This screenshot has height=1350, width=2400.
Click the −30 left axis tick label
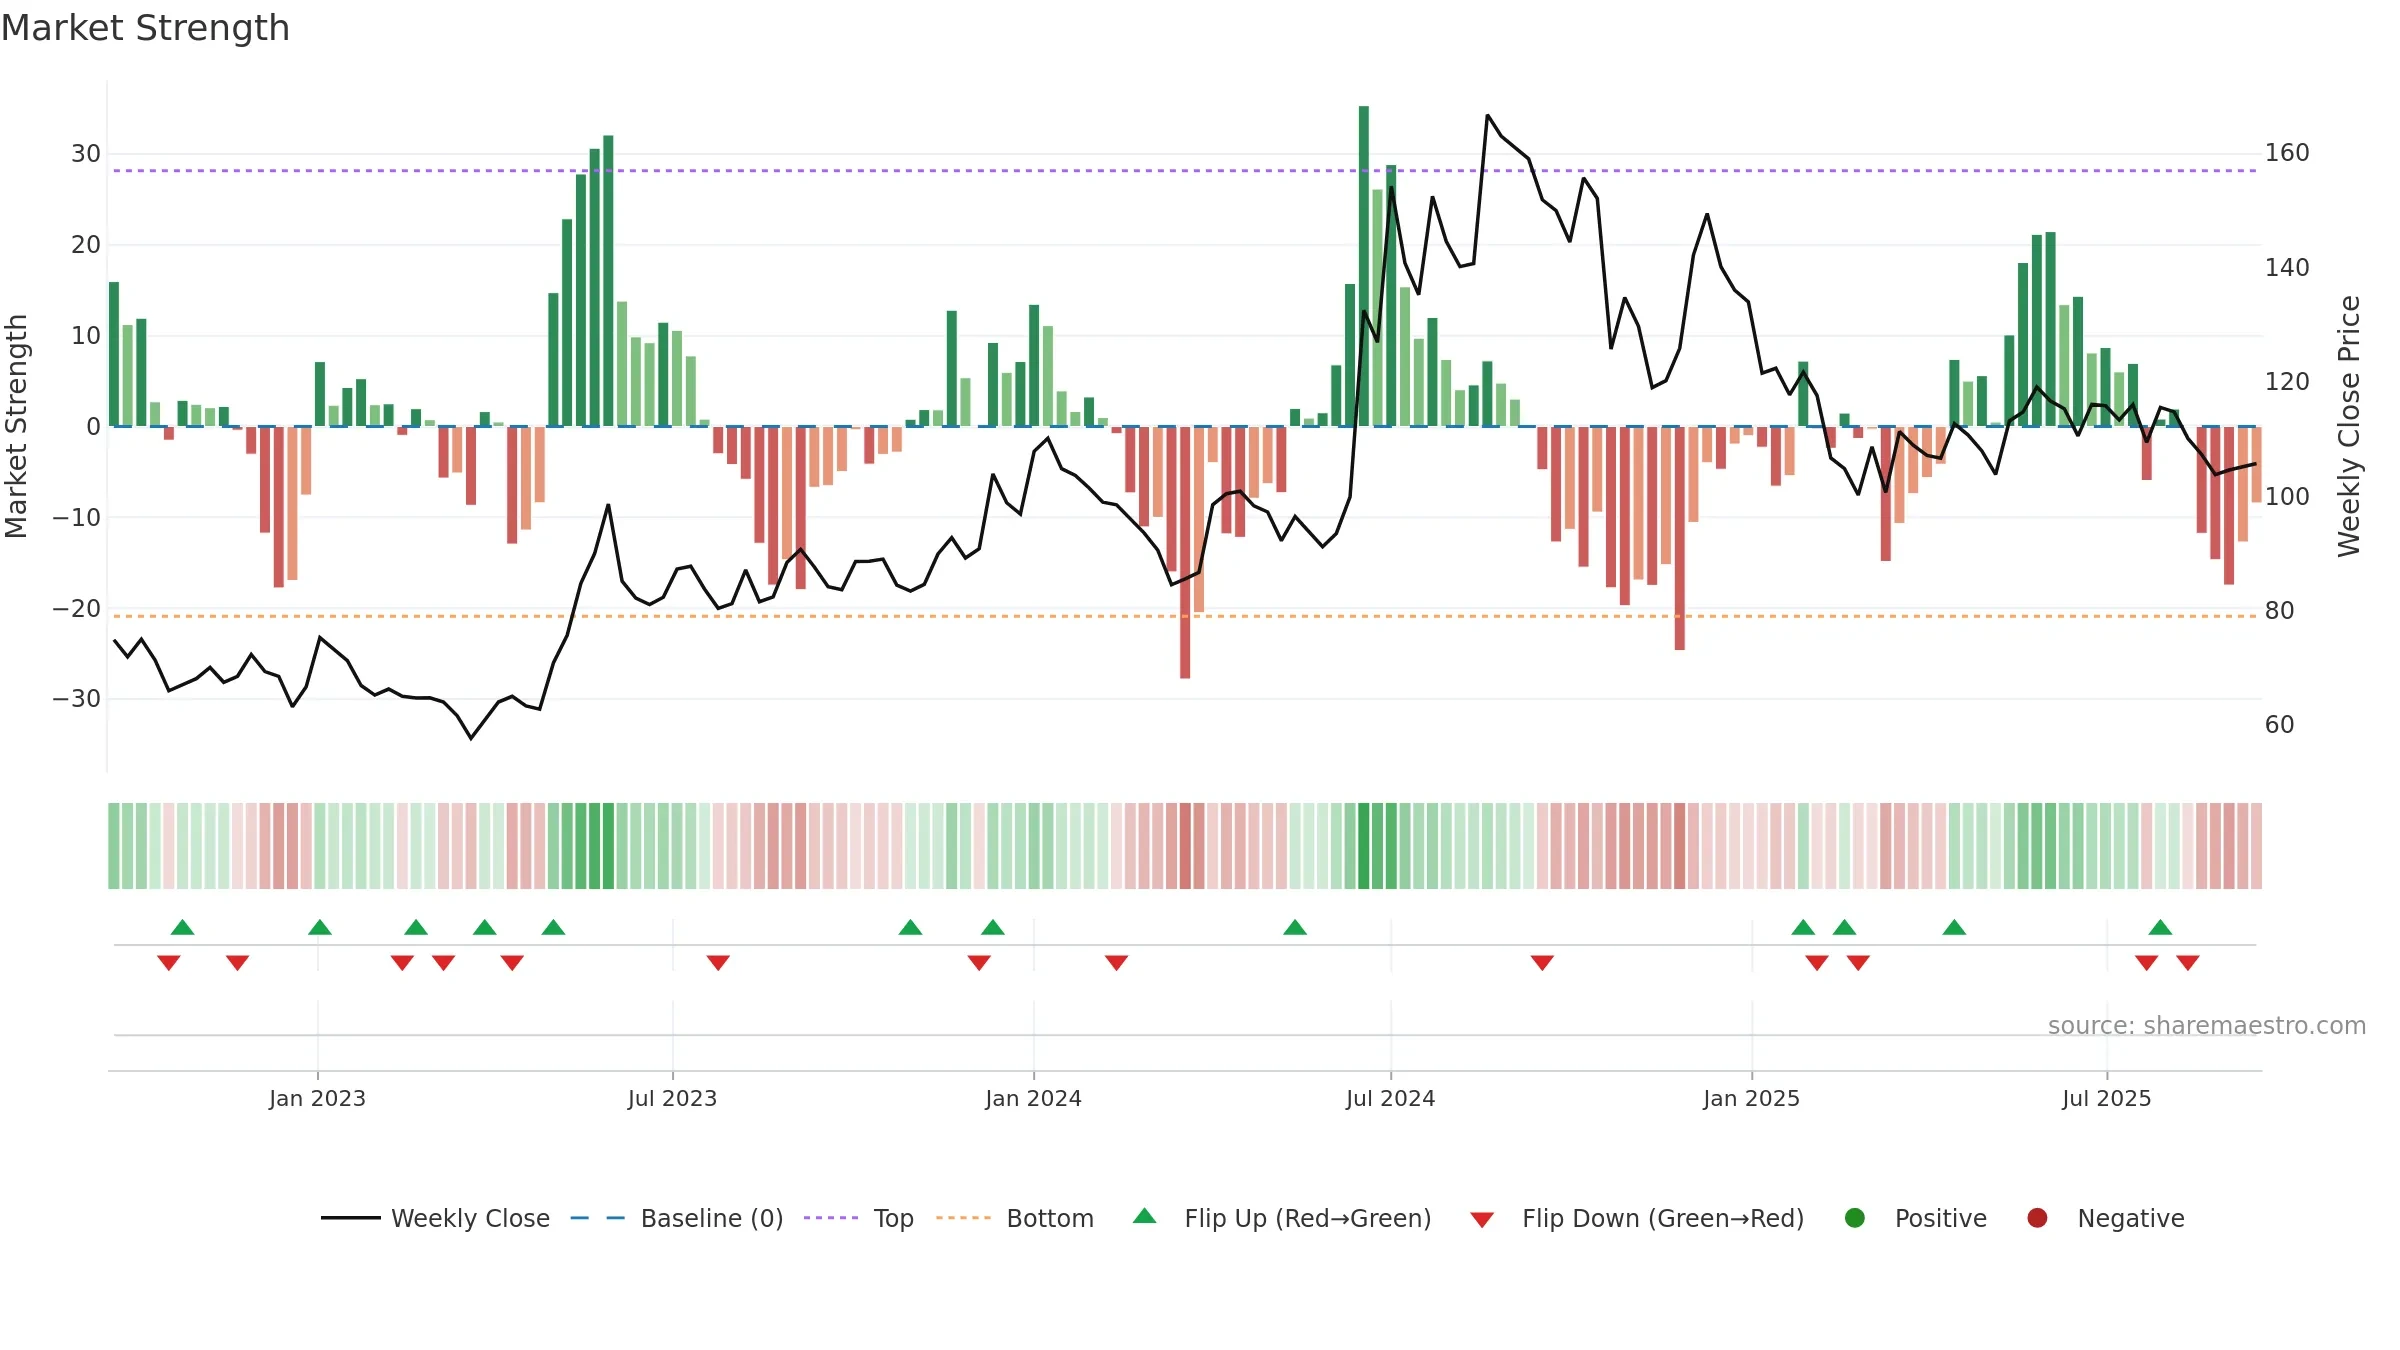point(77,698)
